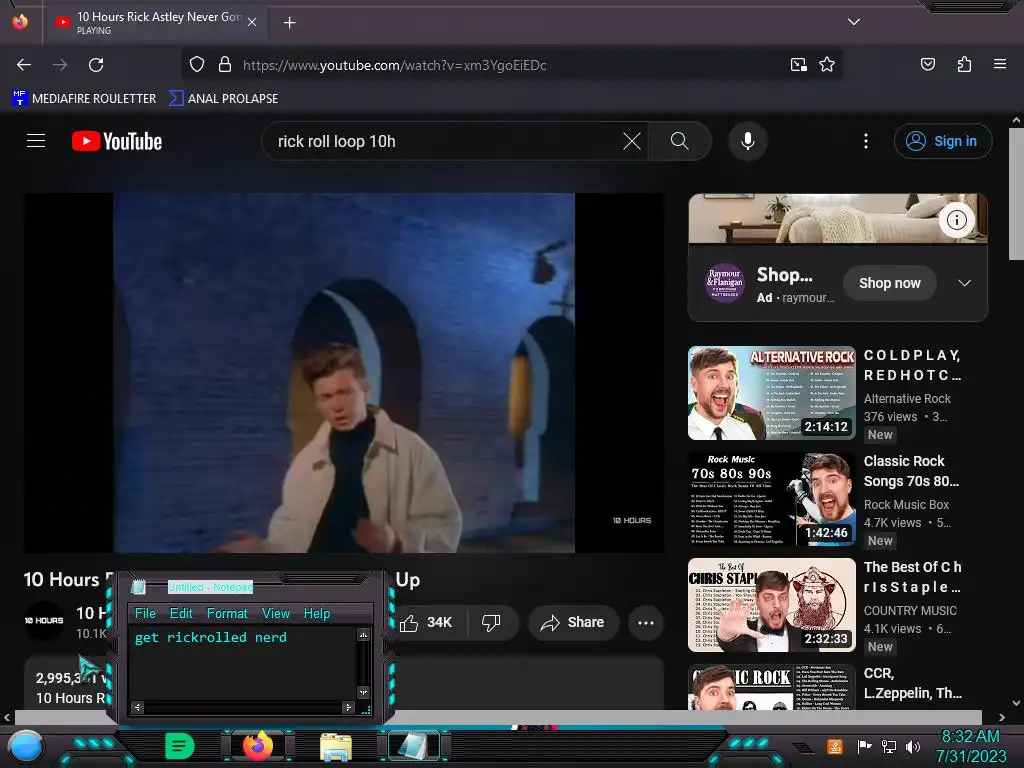This screenshot has height=768, width=1024.
Task: Switch to Notepad taskbar button
Action: [x=413, y=746]
